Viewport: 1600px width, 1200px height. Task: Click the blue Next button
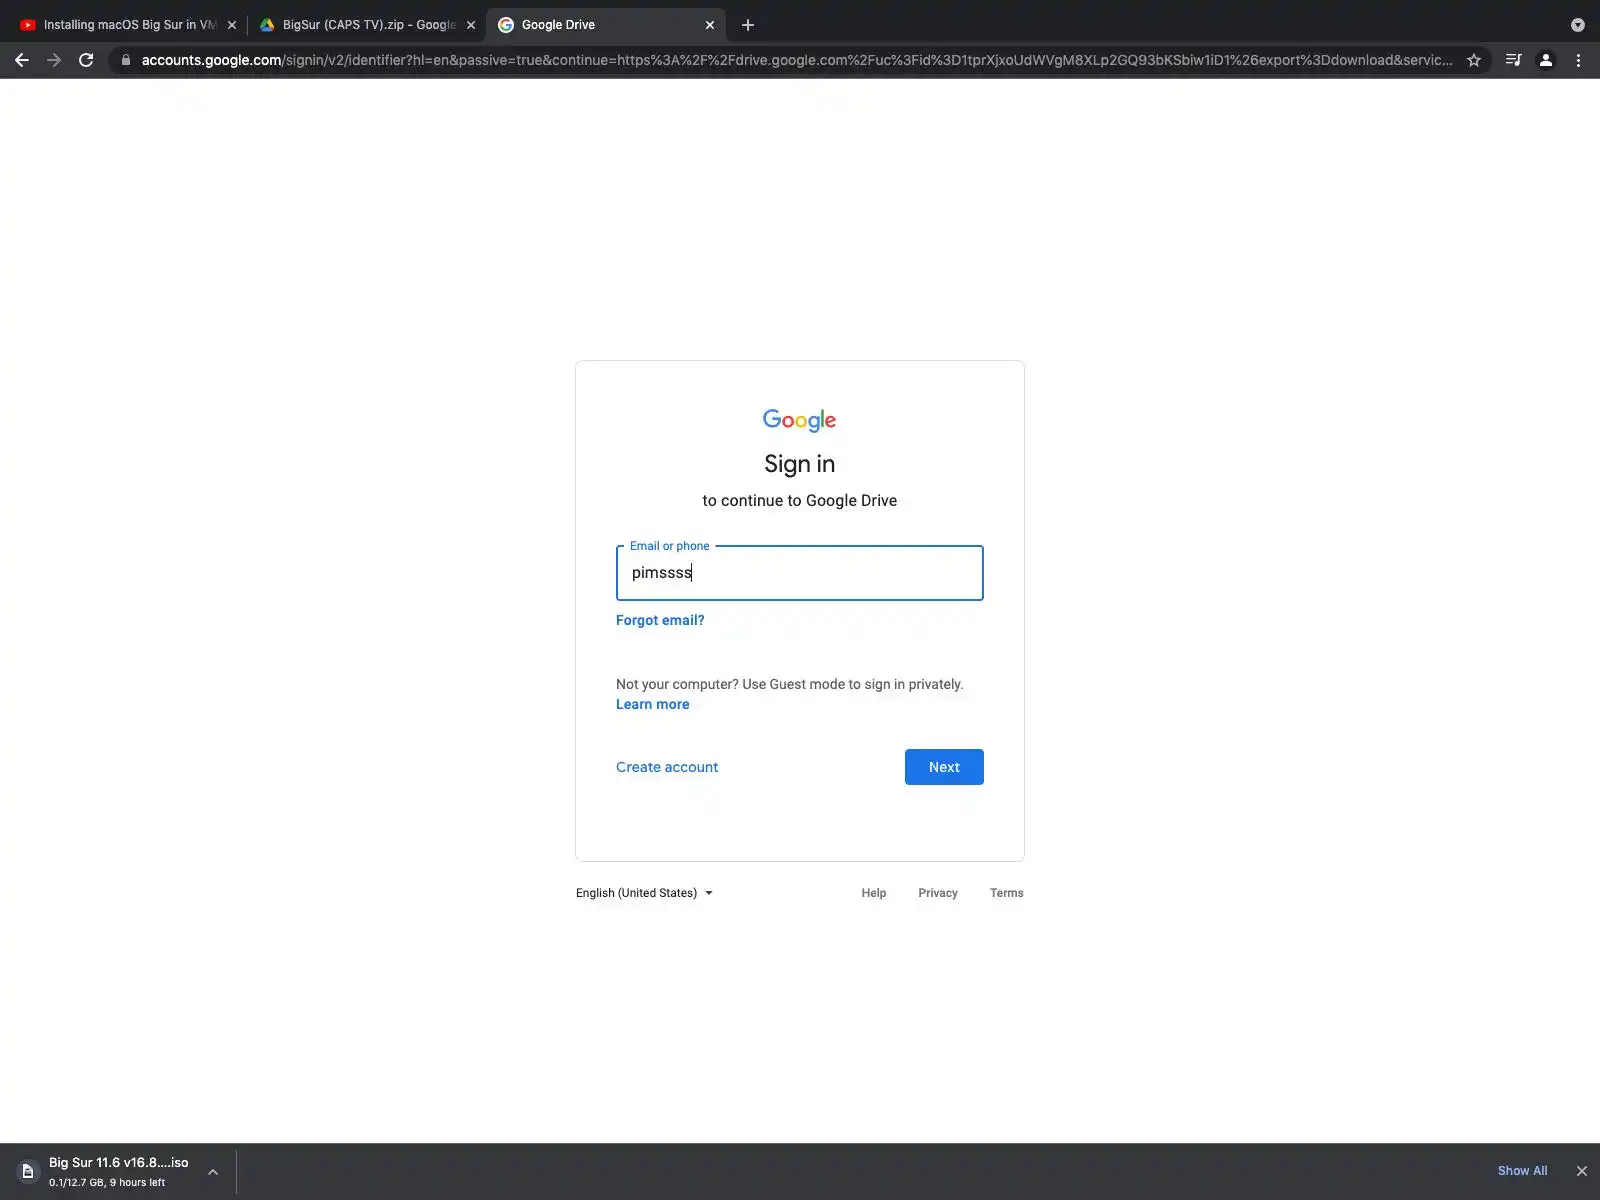pyautogui.click(x=944, y=767)
